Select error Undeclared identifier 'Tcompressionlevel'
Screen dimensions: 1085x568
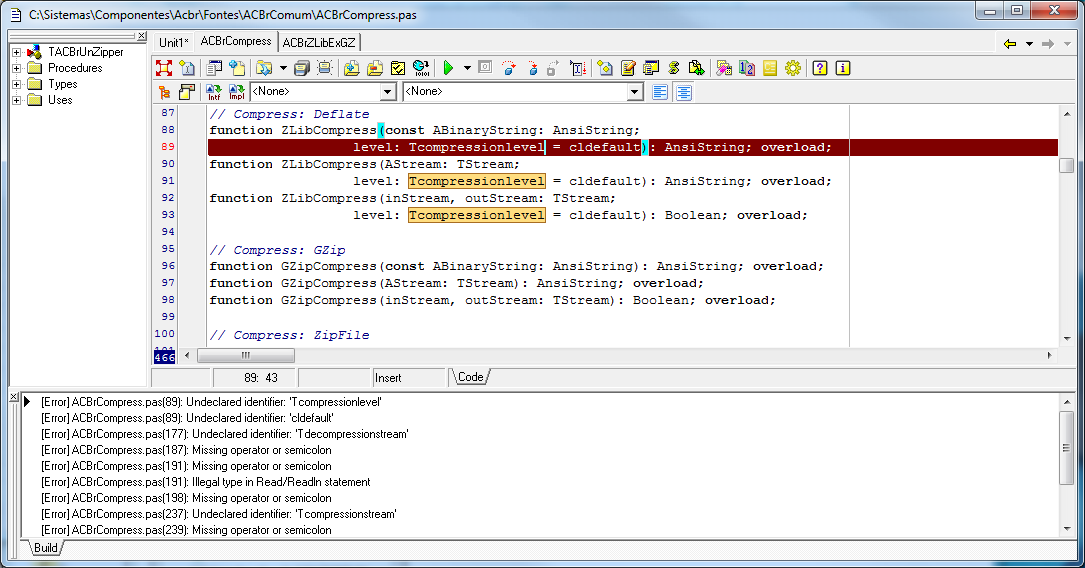point(211,402)
